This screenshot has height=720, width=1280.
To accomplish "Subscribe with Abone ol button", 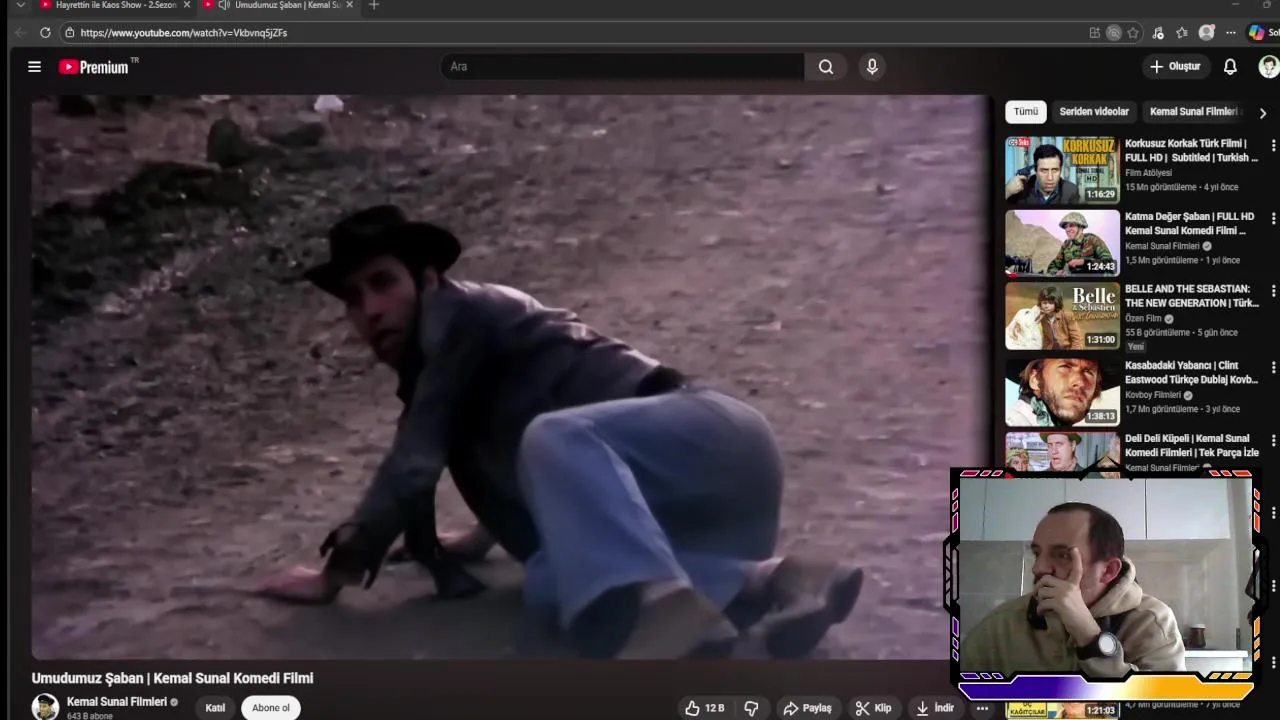I will point(270,707).
